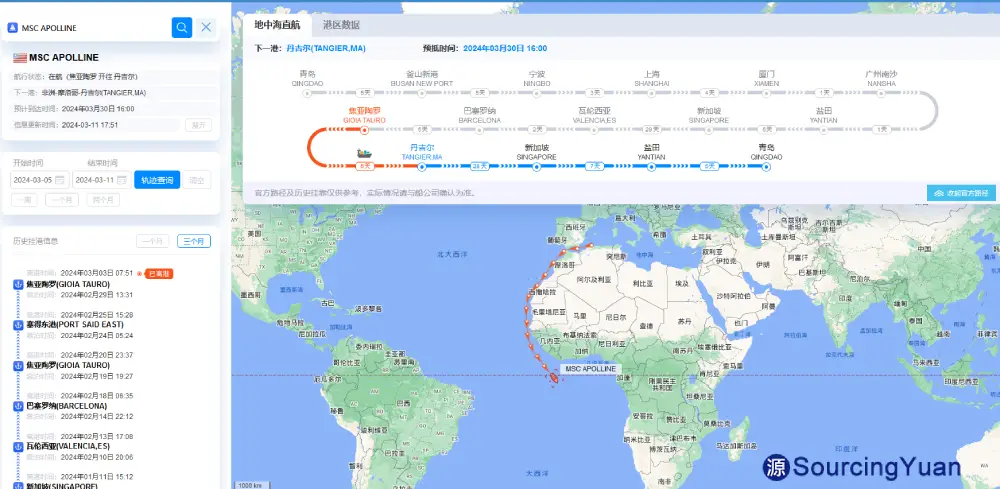Viewport: 1000px width, 489px height.
Task: Click the MSC APOLLINE search input
Action: pos(92,28)
